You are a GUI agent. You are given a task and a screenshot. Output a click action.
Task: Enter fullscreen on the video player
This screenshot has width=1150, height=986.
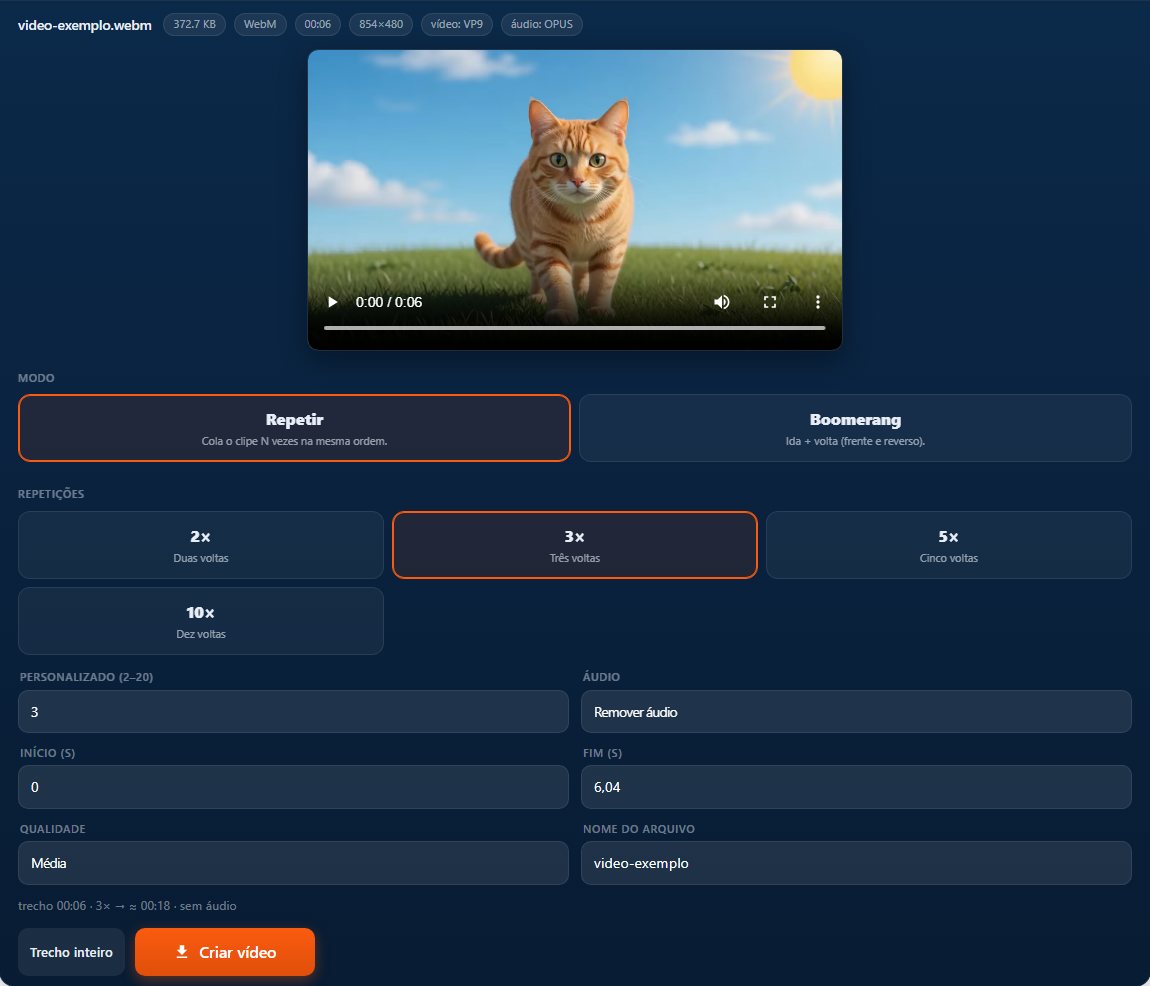coord(769,302)
